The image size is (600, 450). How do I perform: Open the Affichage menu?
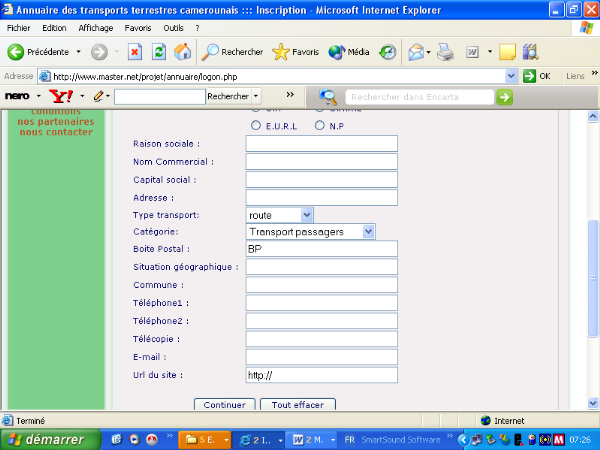coord(96,28)
